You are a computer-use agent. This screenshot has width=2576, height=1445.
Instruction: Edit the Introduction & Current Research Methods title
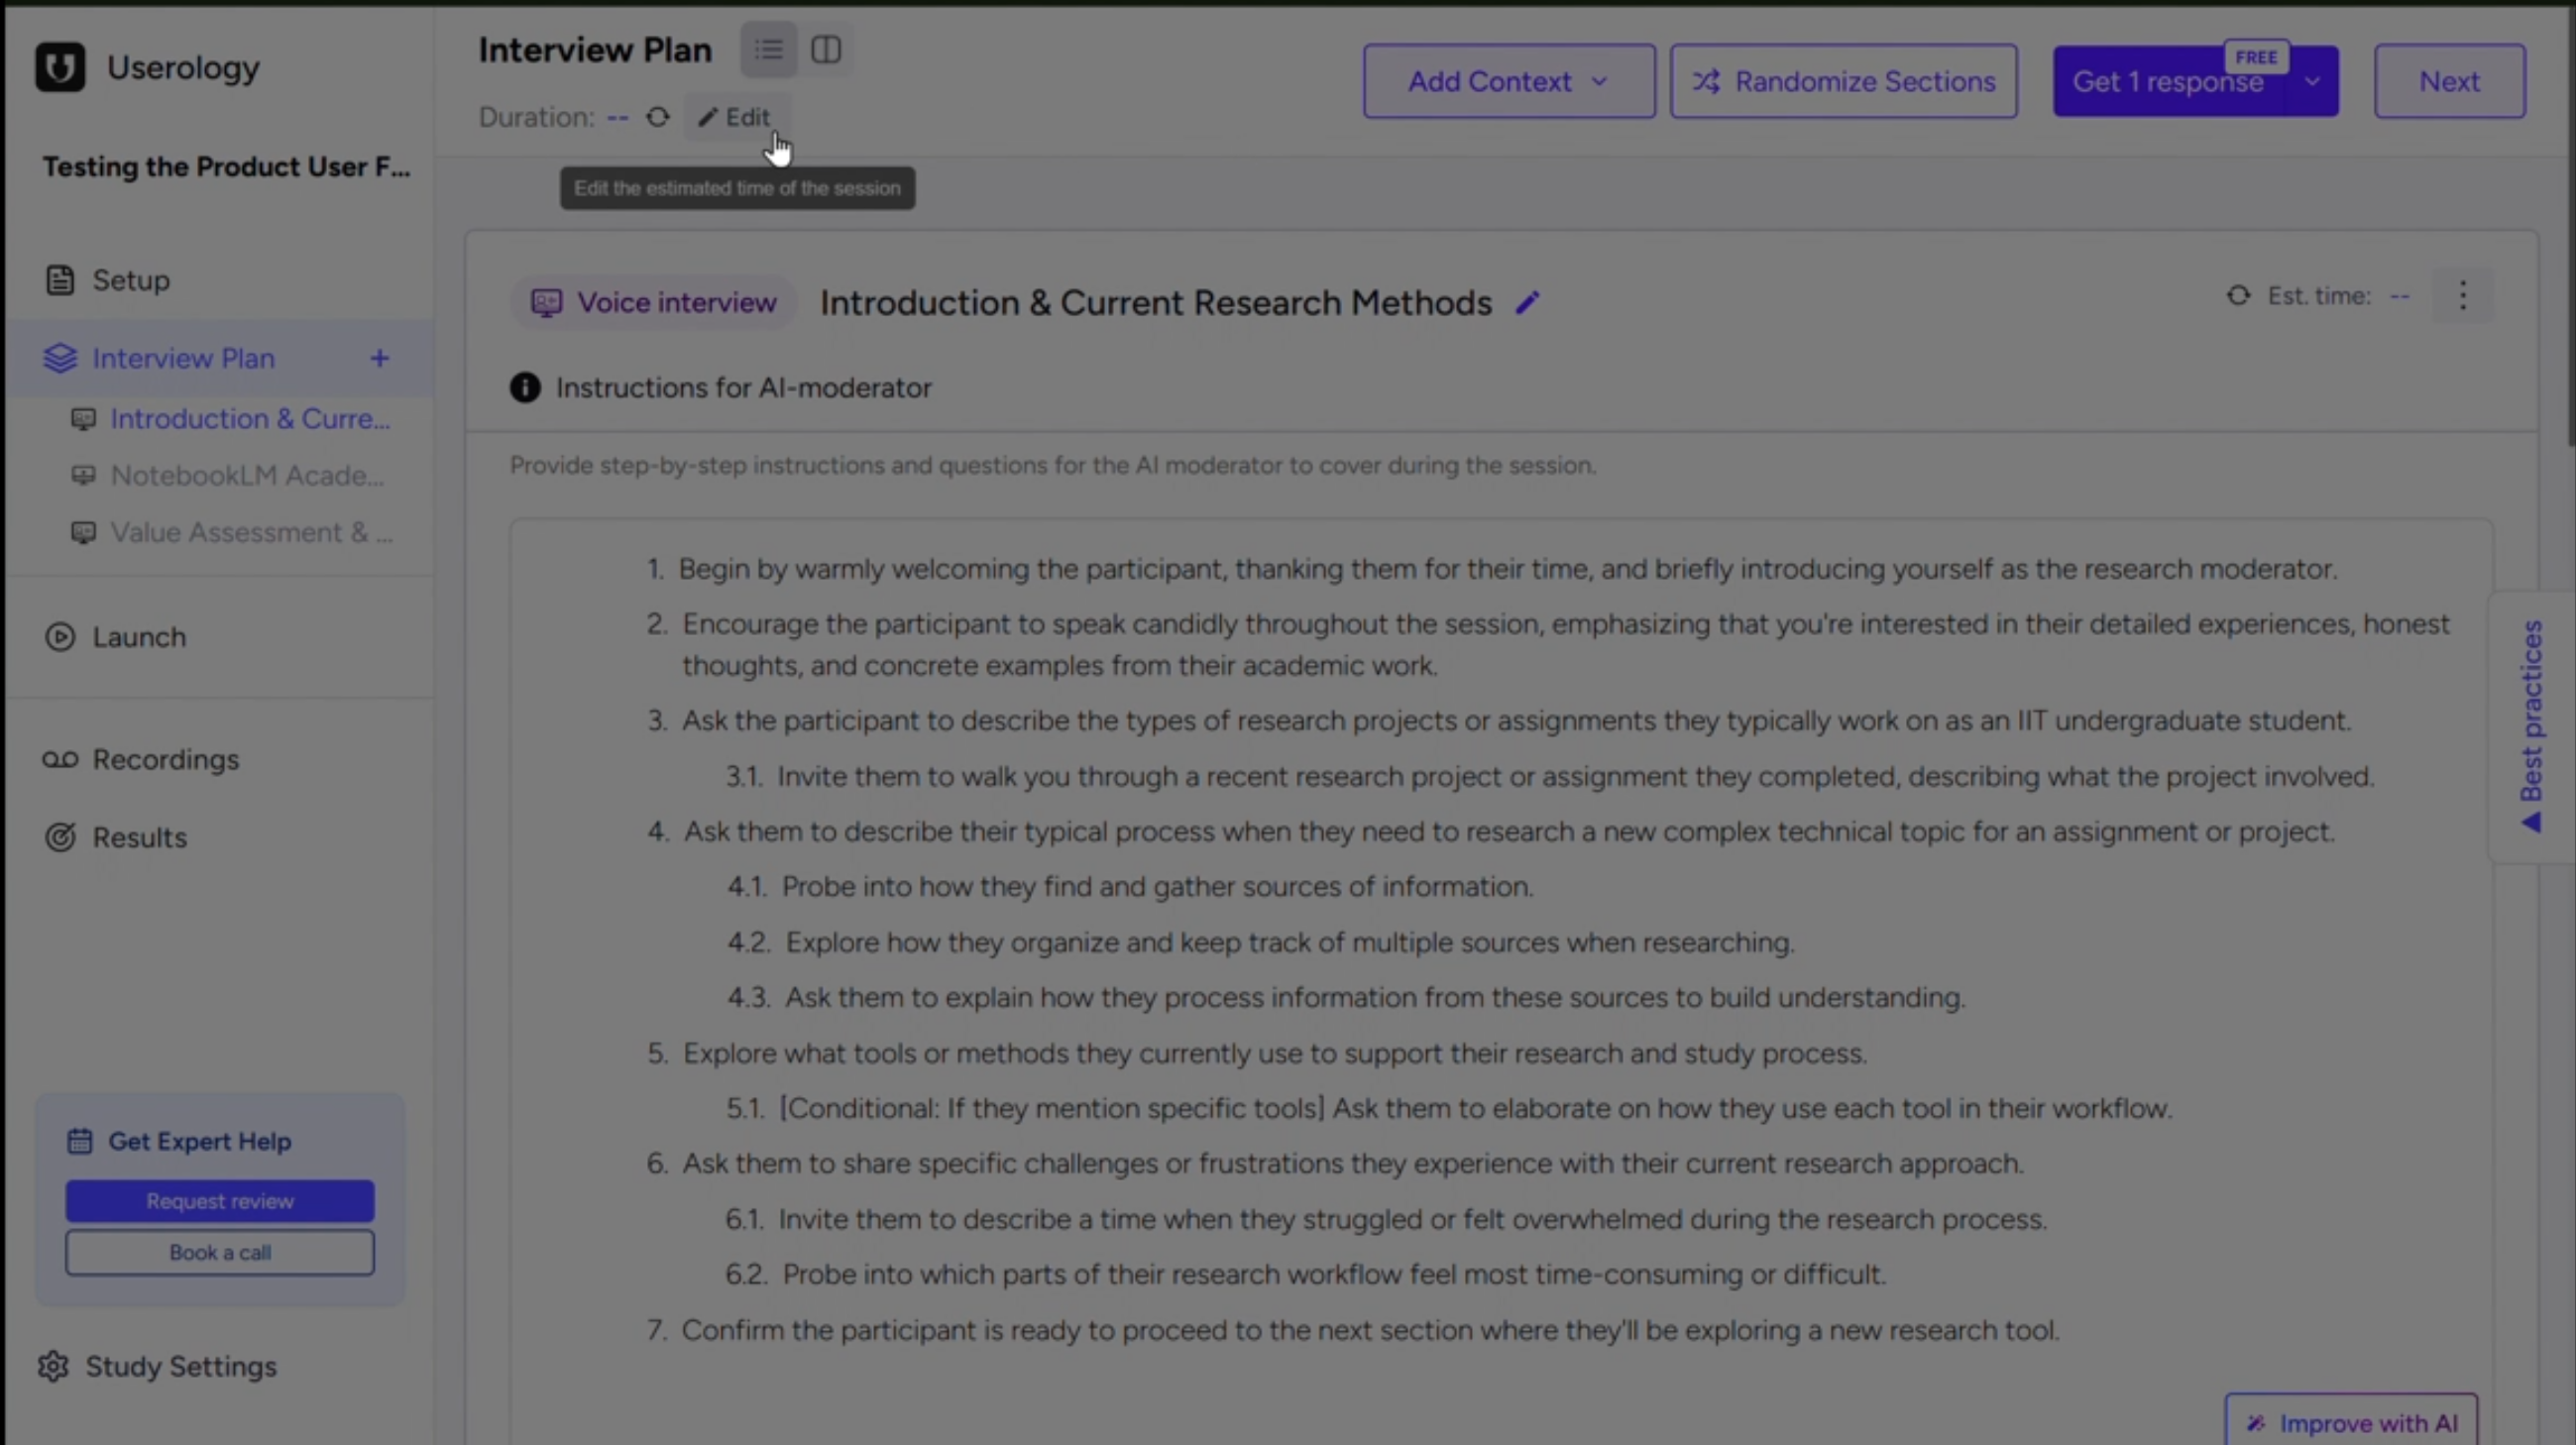click(1529, 302)
